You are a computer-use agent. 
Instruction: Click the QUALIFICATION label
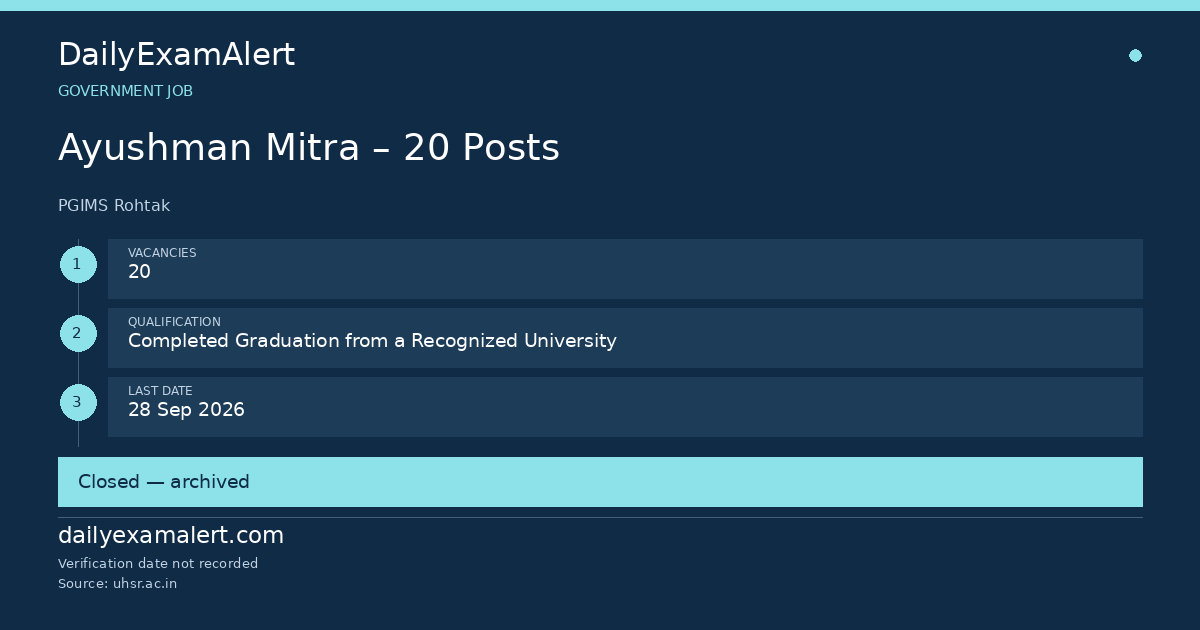click(174, 322)
